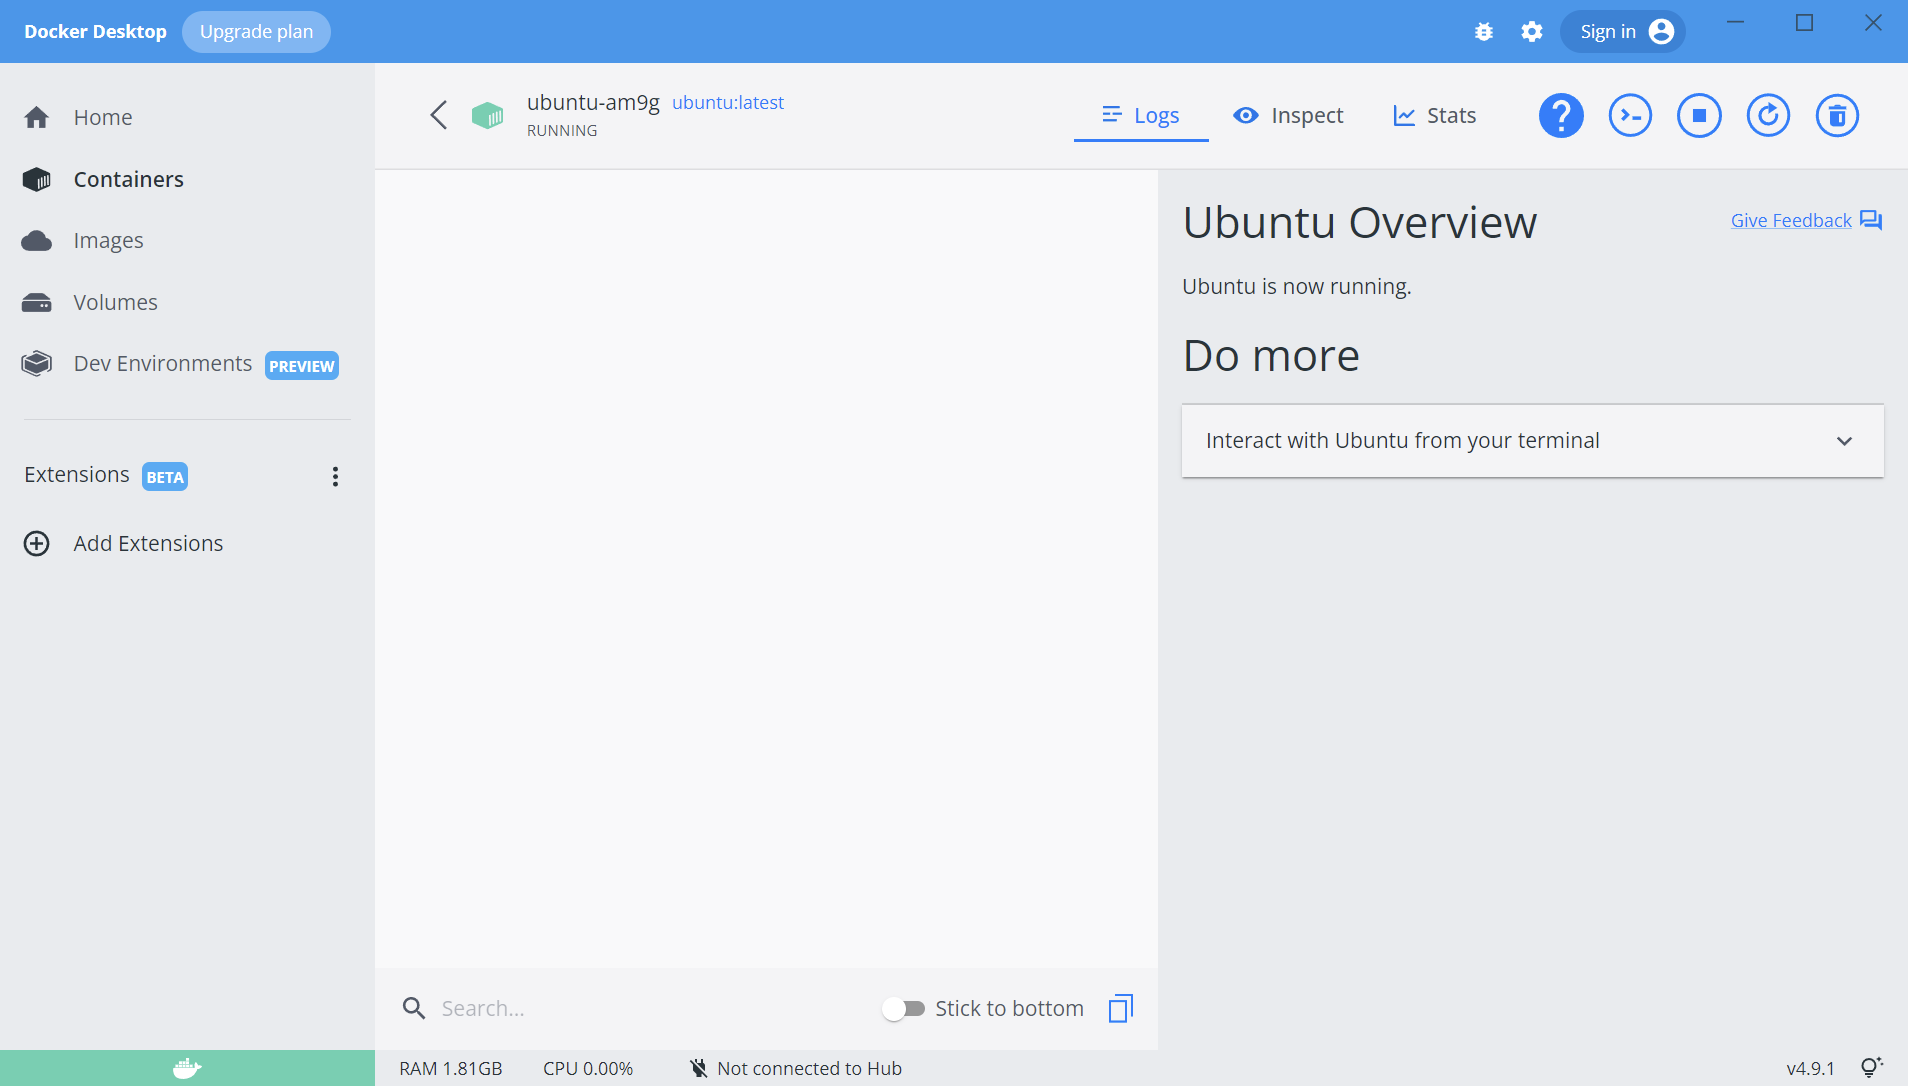Viewport: 1908px width, 1086px height.
Task: Open the Extensions three-dot menu
Action: pyautogui.click(x=335, y=476)
